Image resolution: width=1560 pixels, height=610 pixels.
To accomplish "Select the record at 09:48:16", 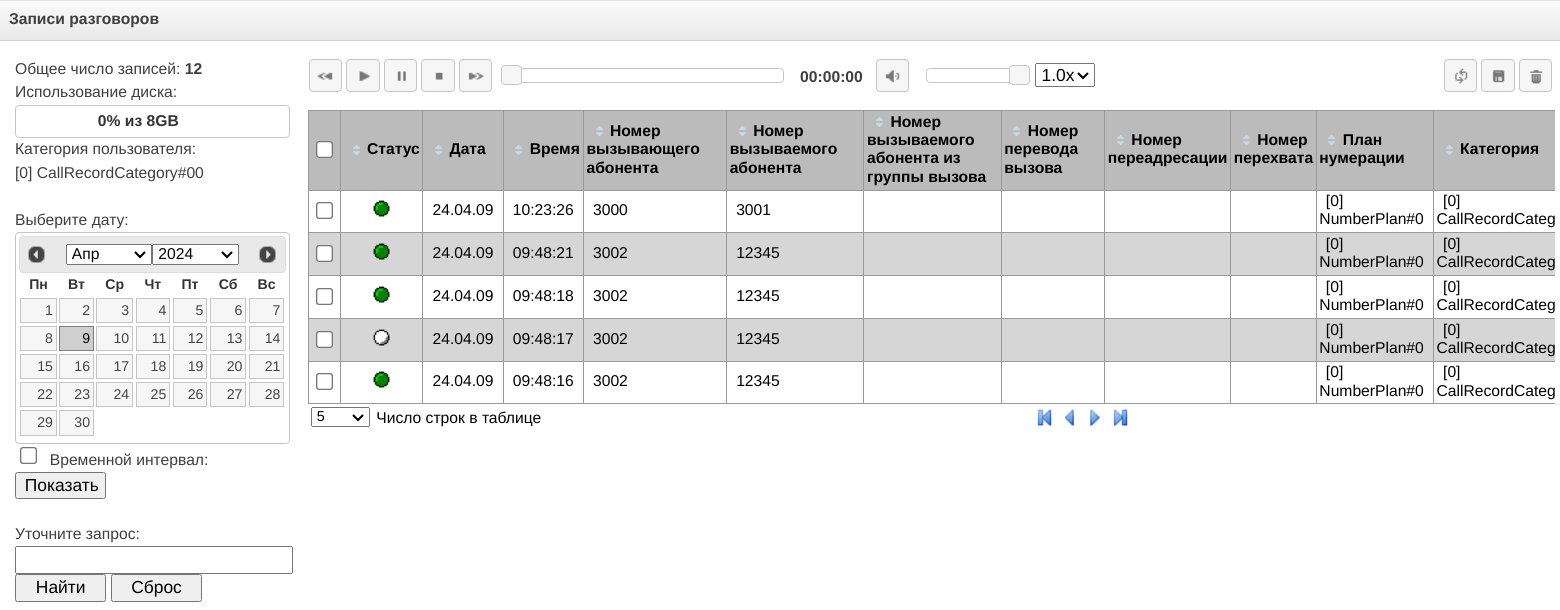I will (324, 381).
